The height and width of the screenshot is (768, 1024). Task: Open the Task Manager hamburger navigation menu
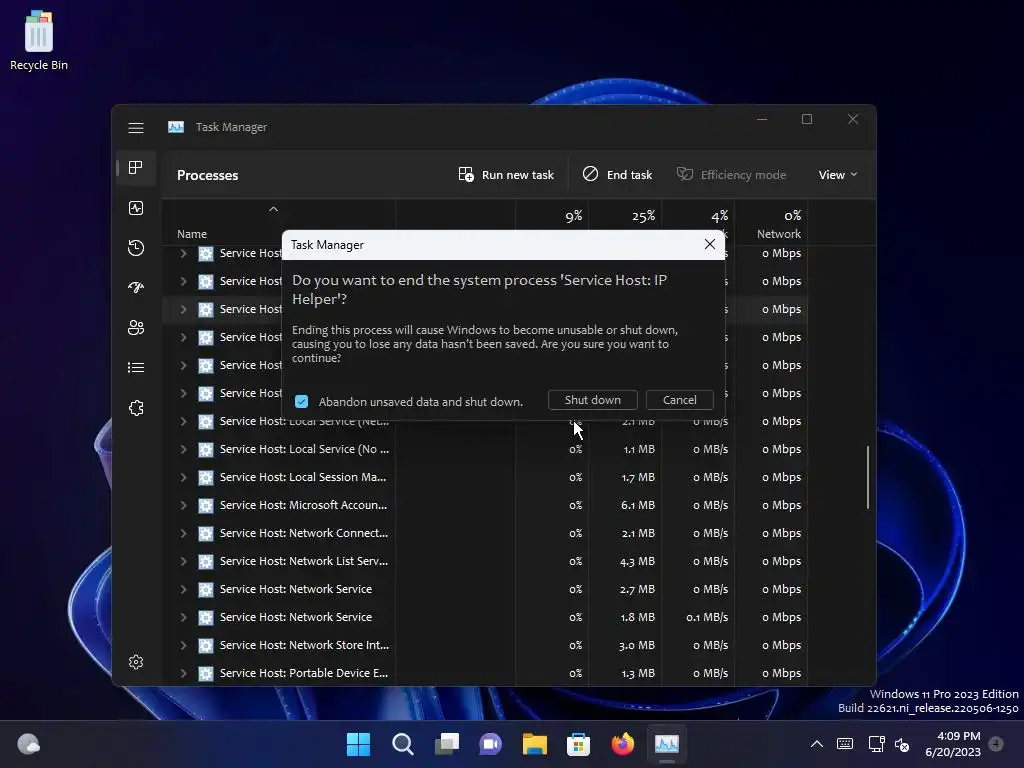coord(136,128)
